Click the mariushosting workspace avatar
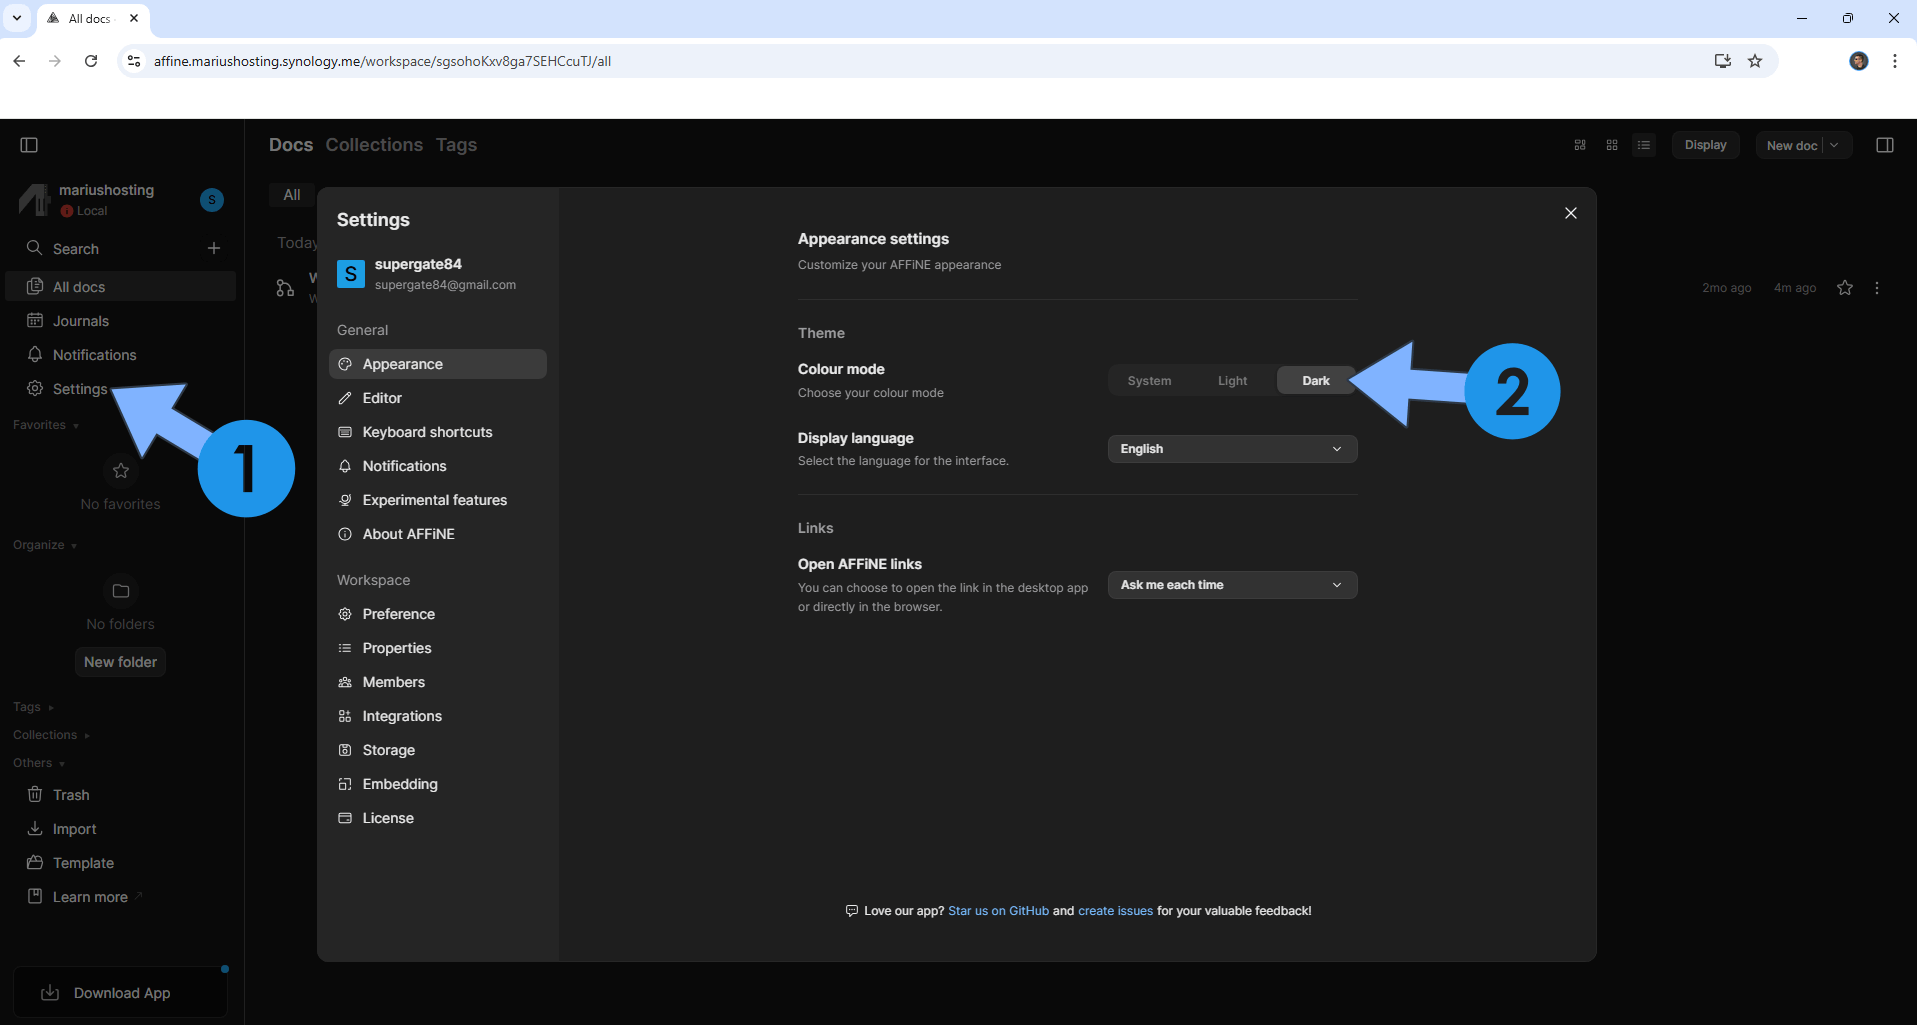Screen dimensions: 1917x1025 click(x=35, y=199)
